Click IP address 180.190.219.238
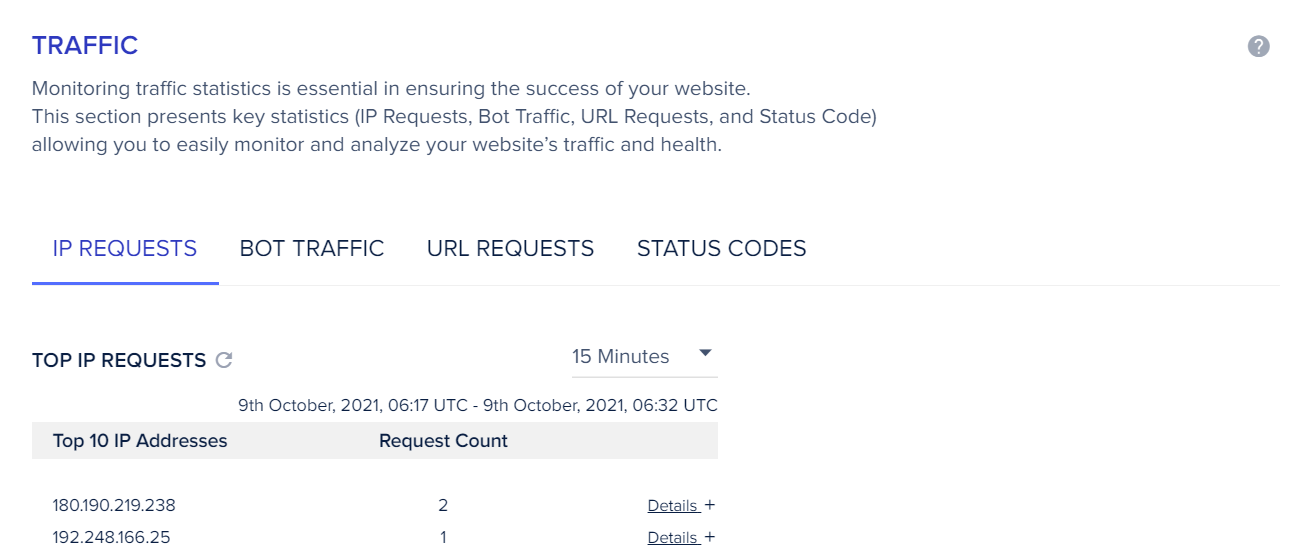The width and height of the screenshot is (1310, 553). 114,505
